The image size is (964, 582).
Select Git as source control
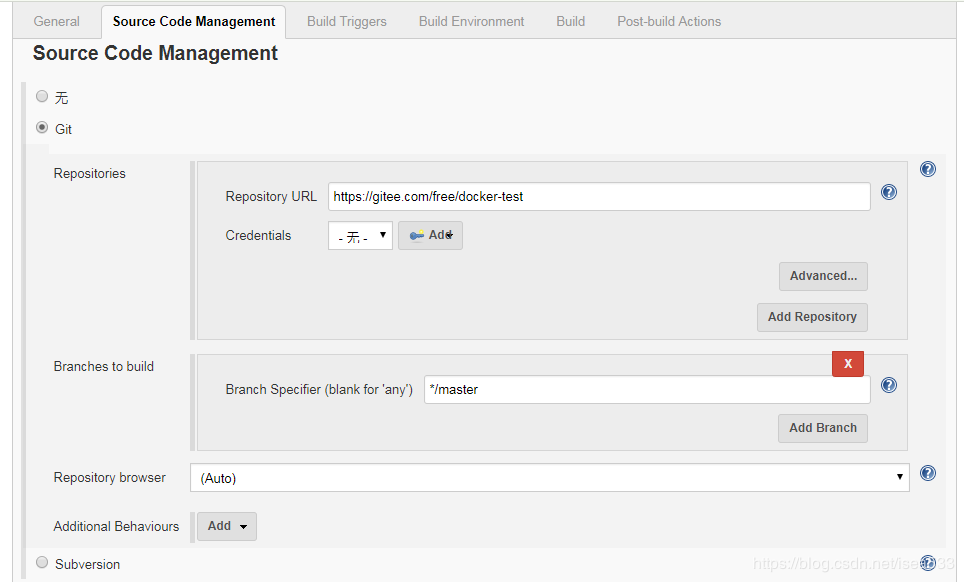(41, 129)
